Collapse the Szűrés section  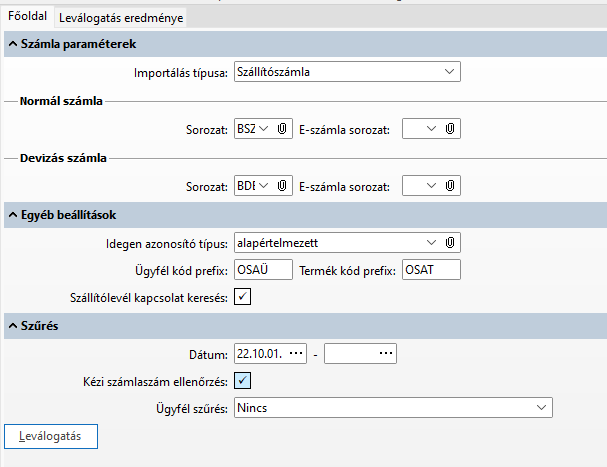click(x=12, y=325)
